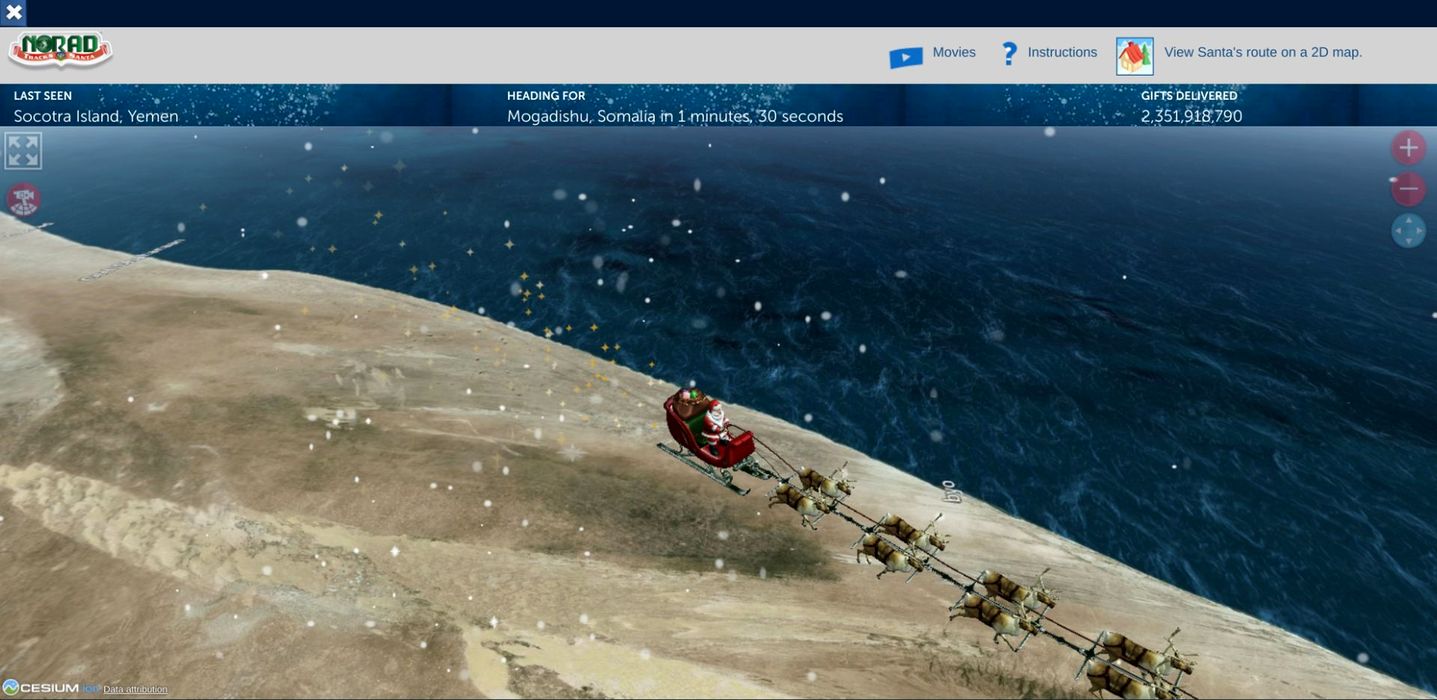This screenshot has width=1437, height=700.
Task: Click the gifts delivered counter number
Action: click(x=1191, y=116)
